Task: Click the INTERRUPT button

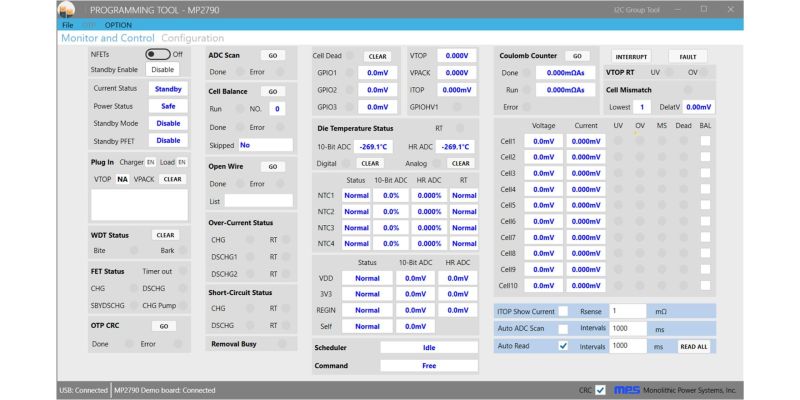Action: (631, 57)
